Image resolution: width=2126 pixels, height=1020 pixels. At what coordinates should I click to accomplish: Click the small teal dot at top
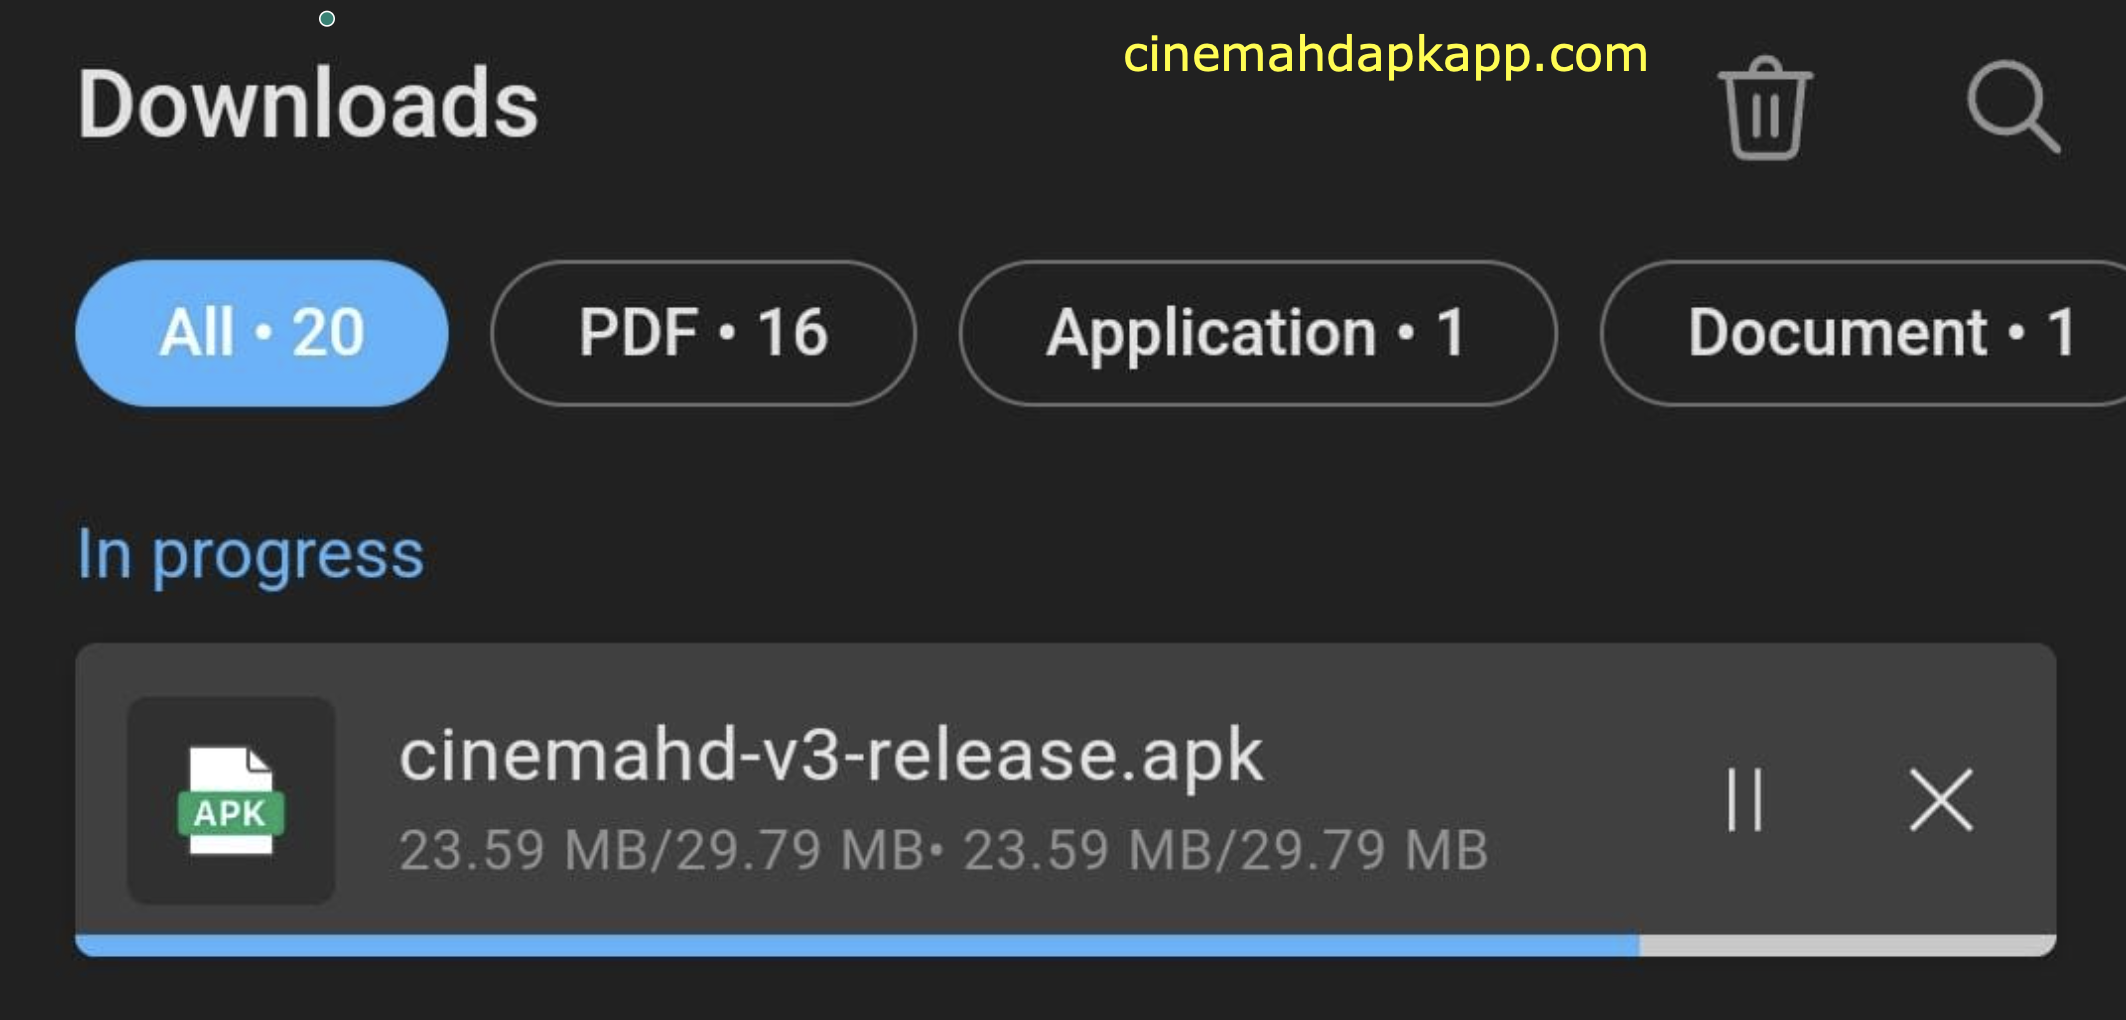coord(327,19)
